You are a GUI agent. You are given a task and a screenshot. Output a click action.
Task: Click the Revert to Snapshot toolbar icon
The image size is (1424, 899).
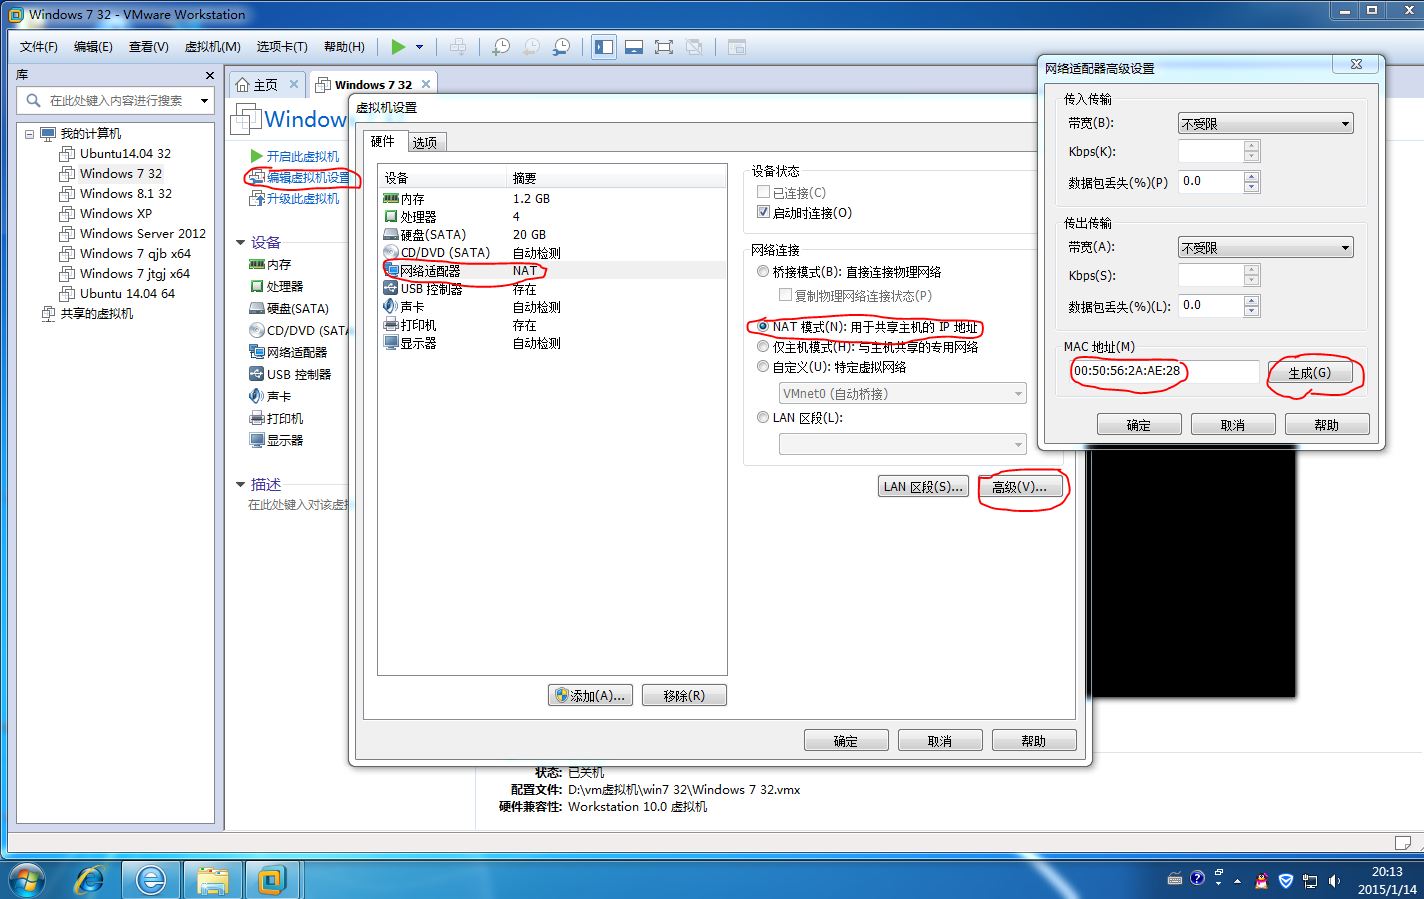click(531, 47)
